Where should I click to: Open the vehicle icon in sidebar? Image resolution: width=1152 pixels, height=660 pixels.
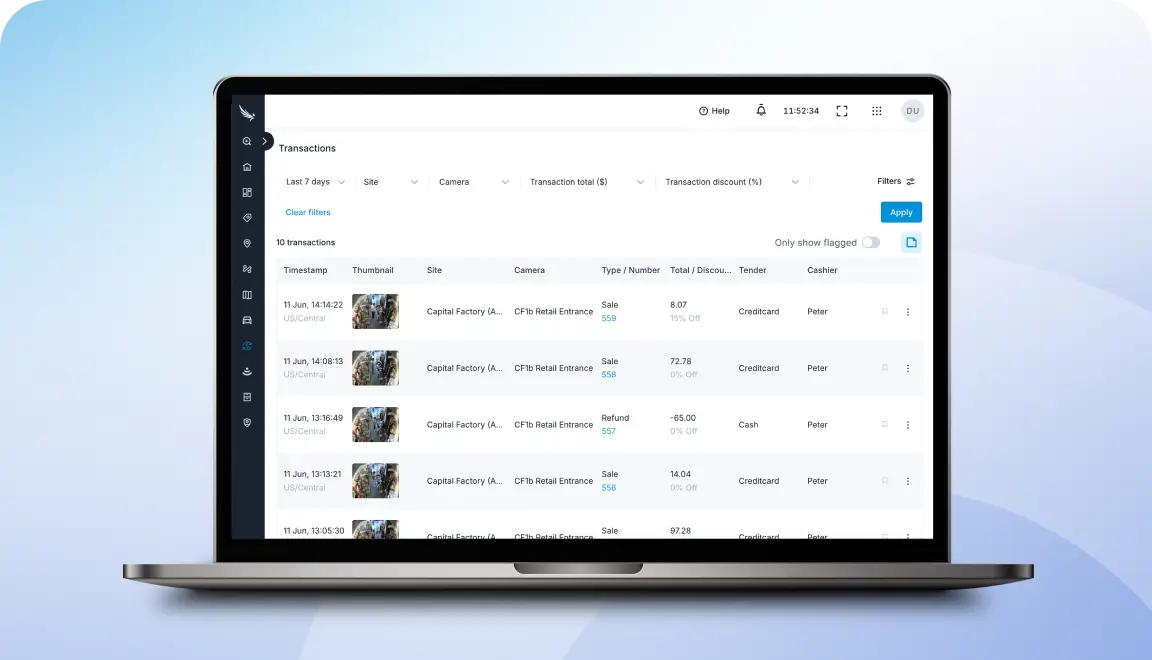247,320
